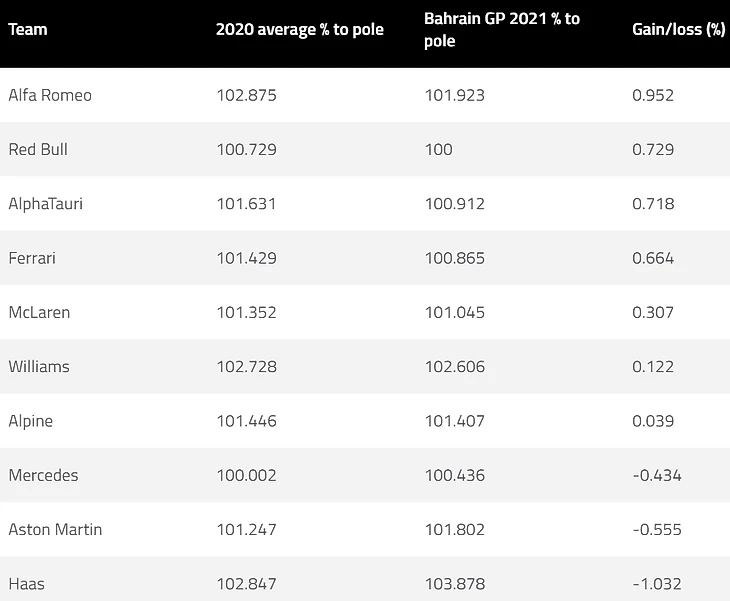This screenshot has width=730, height=601.
Task: Select Williams's 102.606 Bahrain value
Action: point(454,367)
